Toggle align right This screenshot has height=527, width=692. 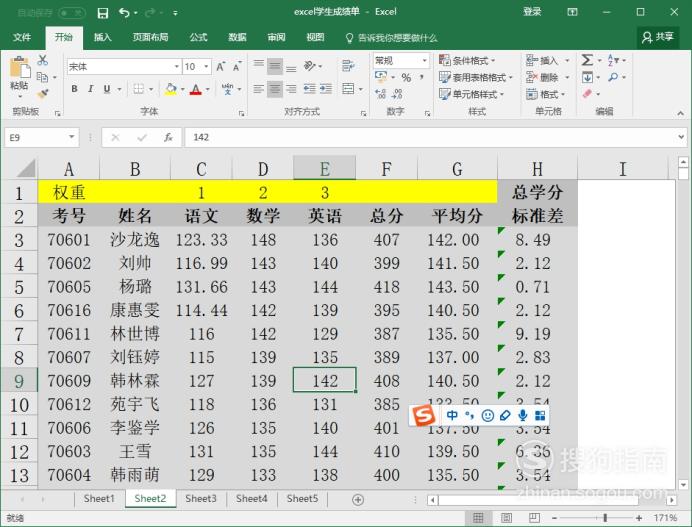pyautogui.click(x=291, y=89)
